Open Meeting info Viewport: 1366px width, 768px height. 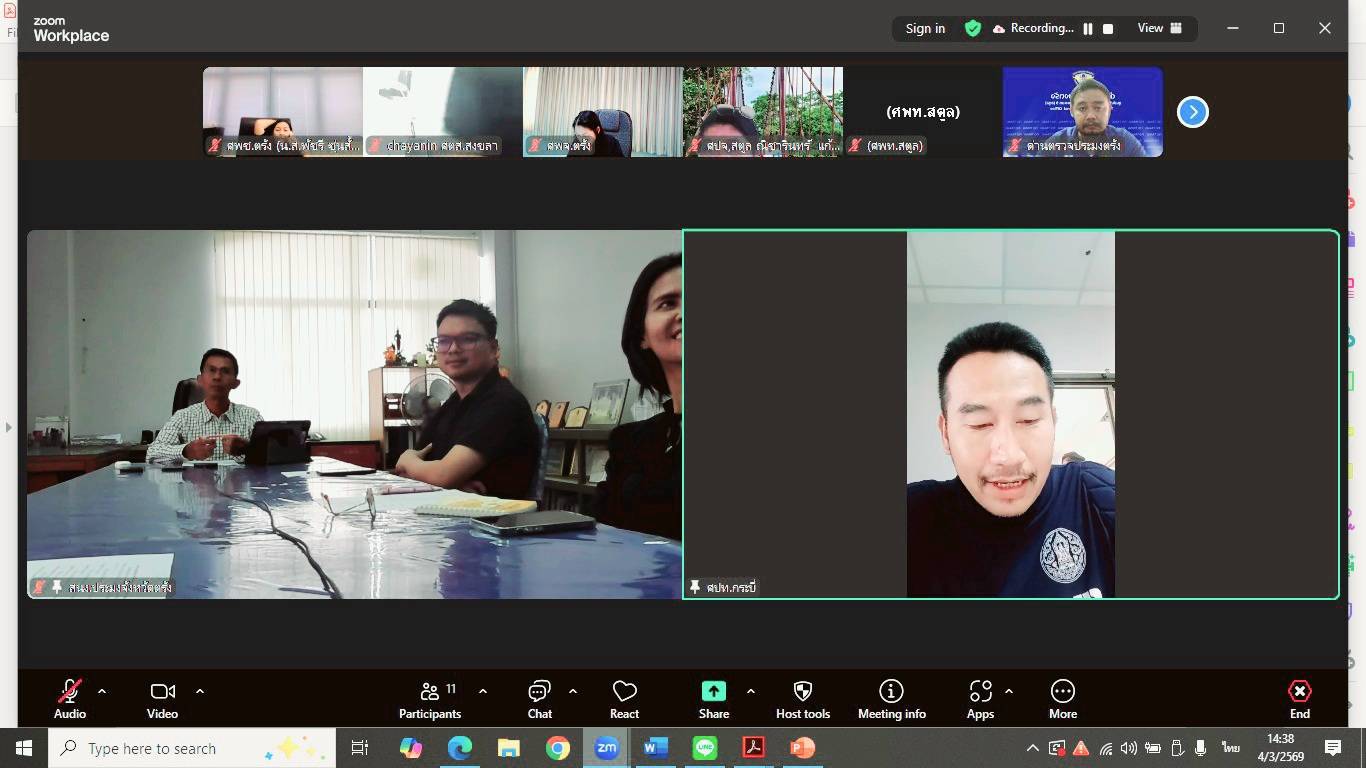coord(891,692)
